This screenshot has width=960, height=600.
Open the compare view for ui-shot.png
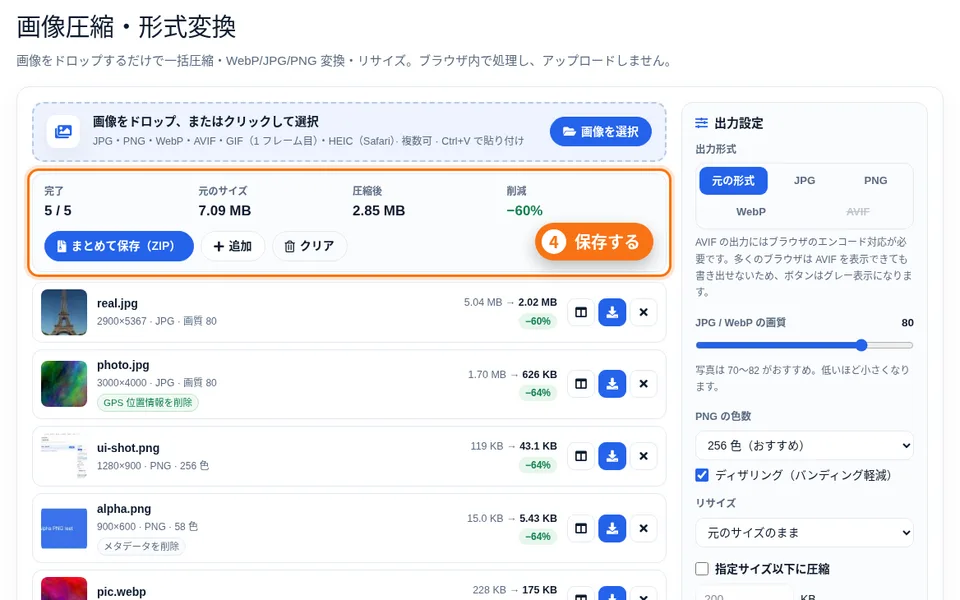click(x=581, y=456)
